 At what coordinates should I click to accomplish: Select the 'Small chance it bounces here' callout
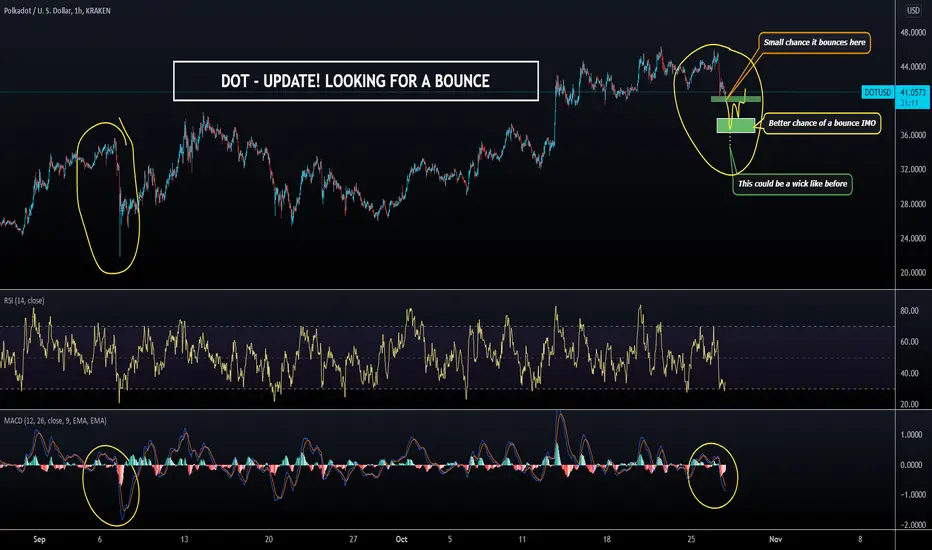point(814,43)
